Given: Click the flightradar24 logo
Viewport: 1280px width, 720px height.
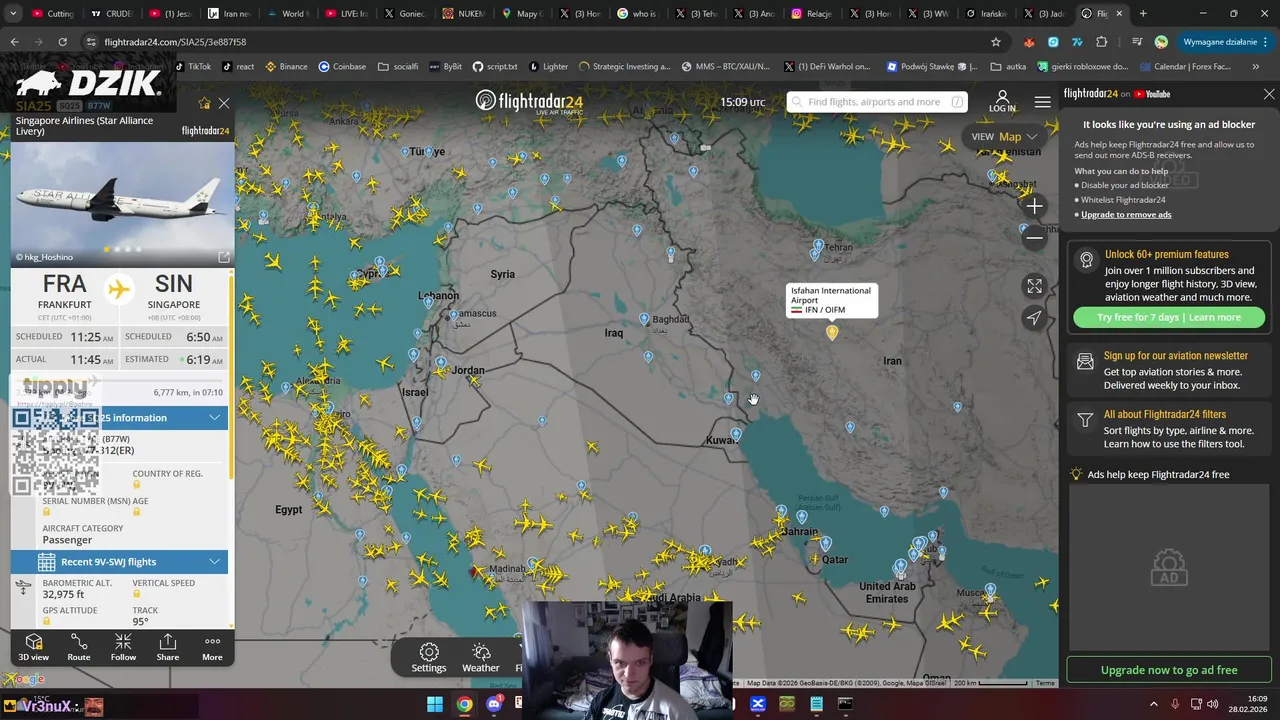Looking at the screenshot, I should point(529,101).
